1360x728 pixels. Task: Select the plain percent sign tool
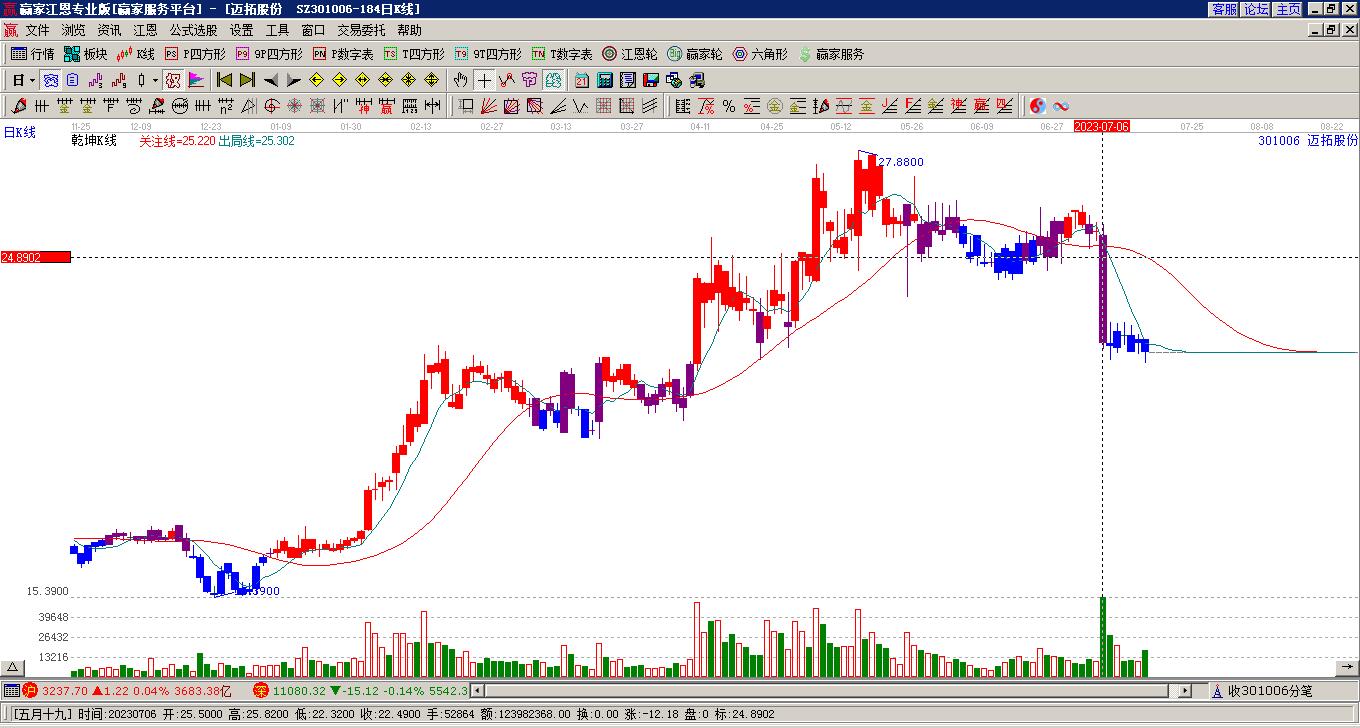point(728,106)
